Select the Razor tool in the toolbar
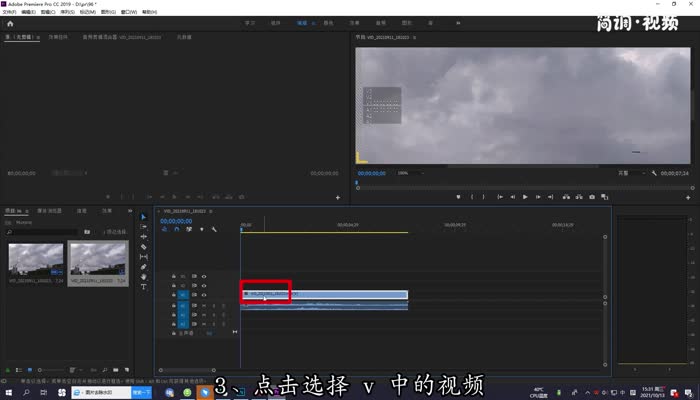Image resolution: width=700 pixels, height=400 pixels. (144, 246)
